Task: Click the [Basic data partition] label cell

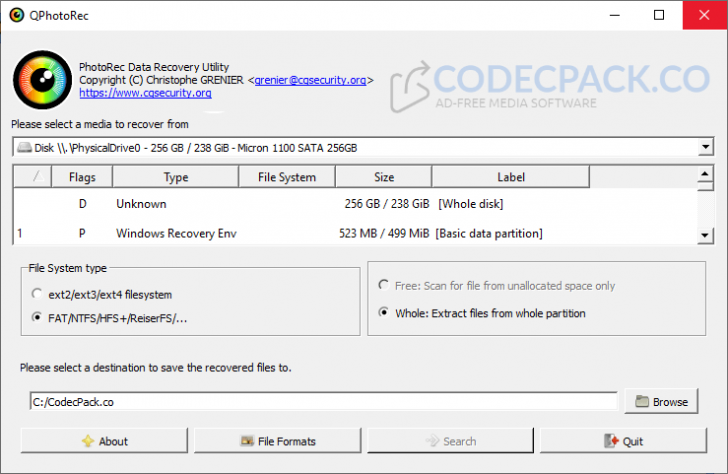Action: click(x=489, y=233)
